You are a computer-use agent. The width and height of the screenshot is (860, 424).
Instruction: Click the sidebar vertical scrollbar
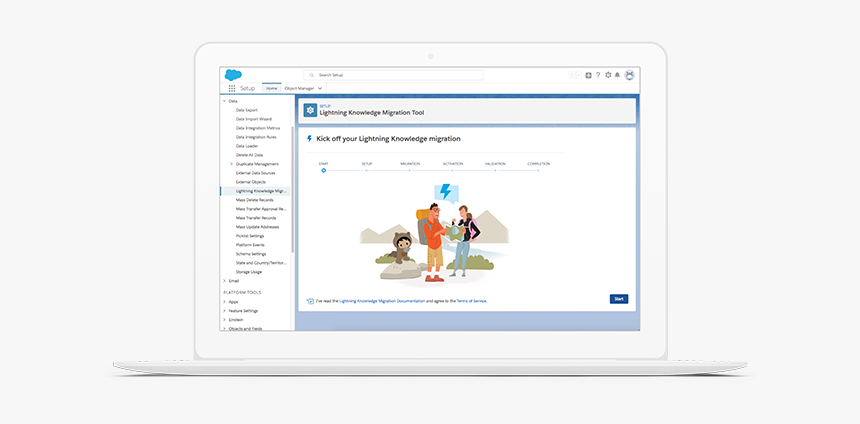(x=292, y=189)
